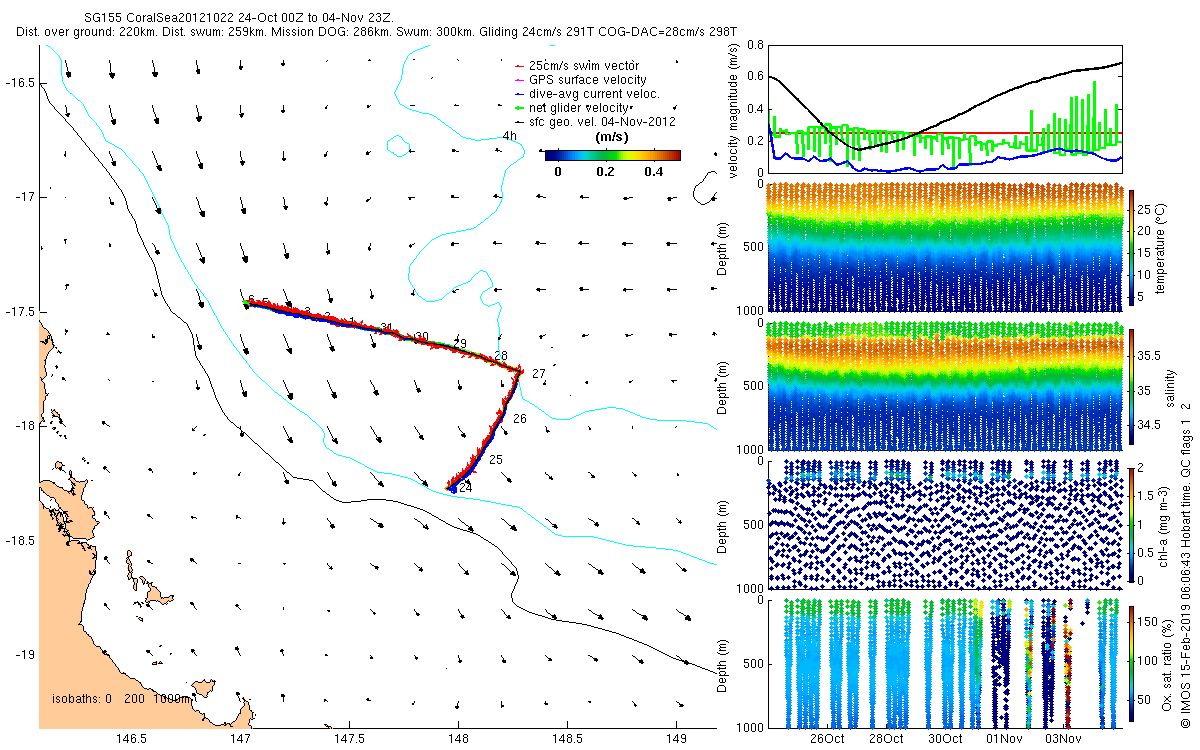Image resolution: width=1200 pixels, height=750 pixels.
Task: Click the 1.5 tick on chl-a color bar
Action: point(1147,495)
